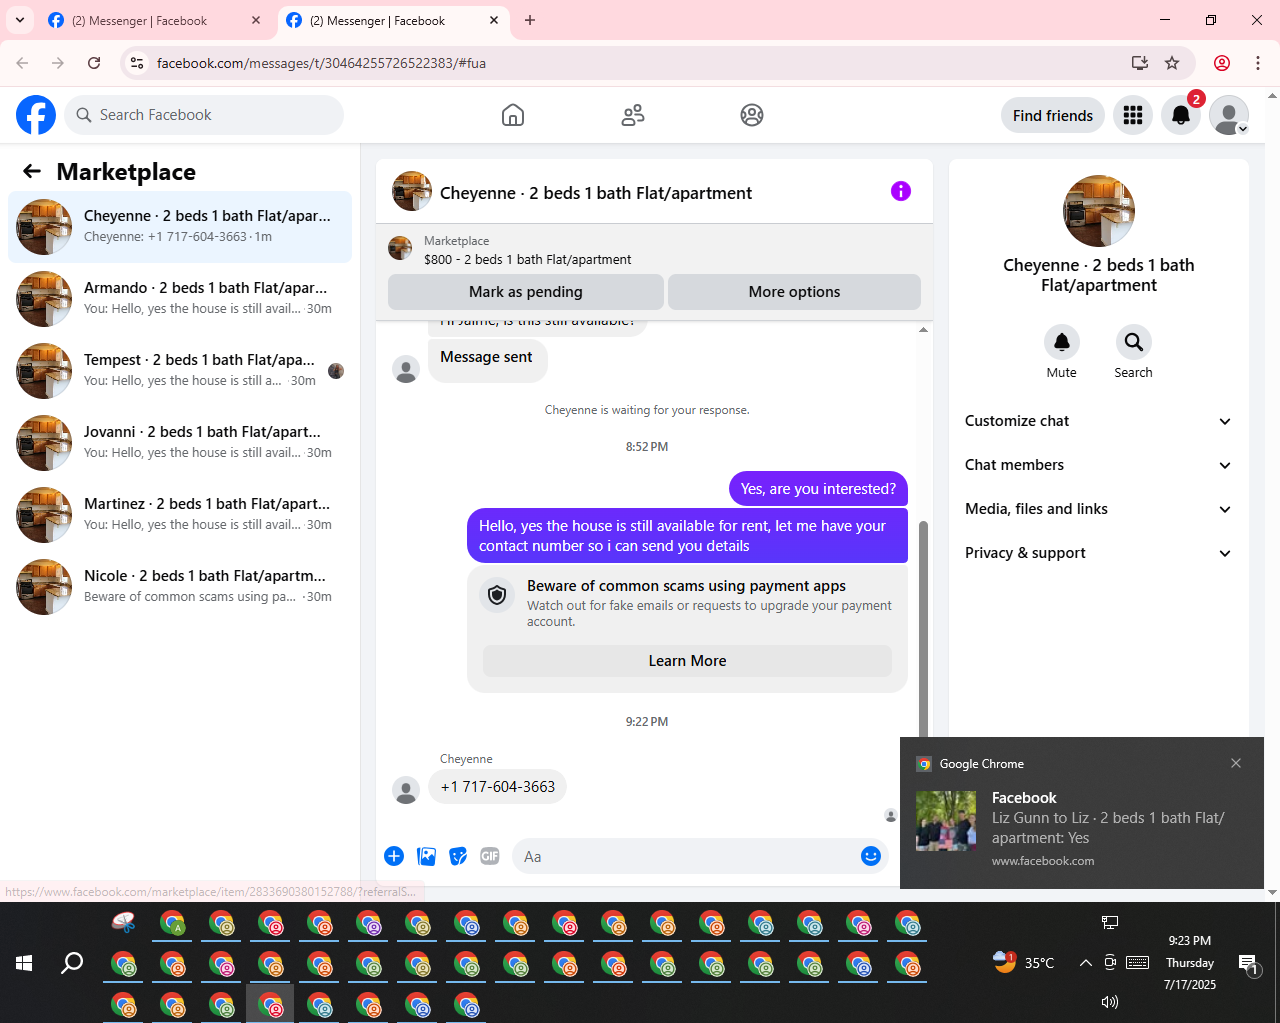
Task: Open the listing photo in right panel
Action: click(1099, 211)
